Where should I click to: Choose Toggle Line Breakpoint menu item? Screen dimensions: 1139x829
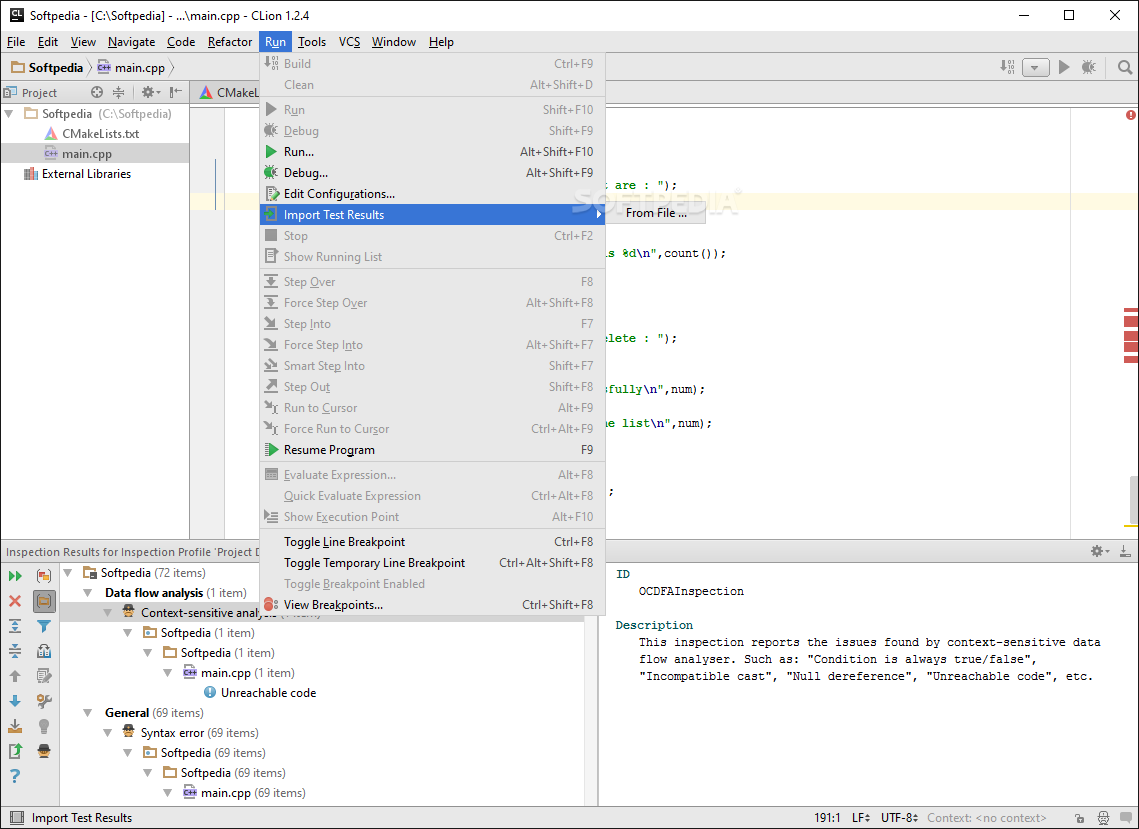pyautogui.click(x=433, y=542)
